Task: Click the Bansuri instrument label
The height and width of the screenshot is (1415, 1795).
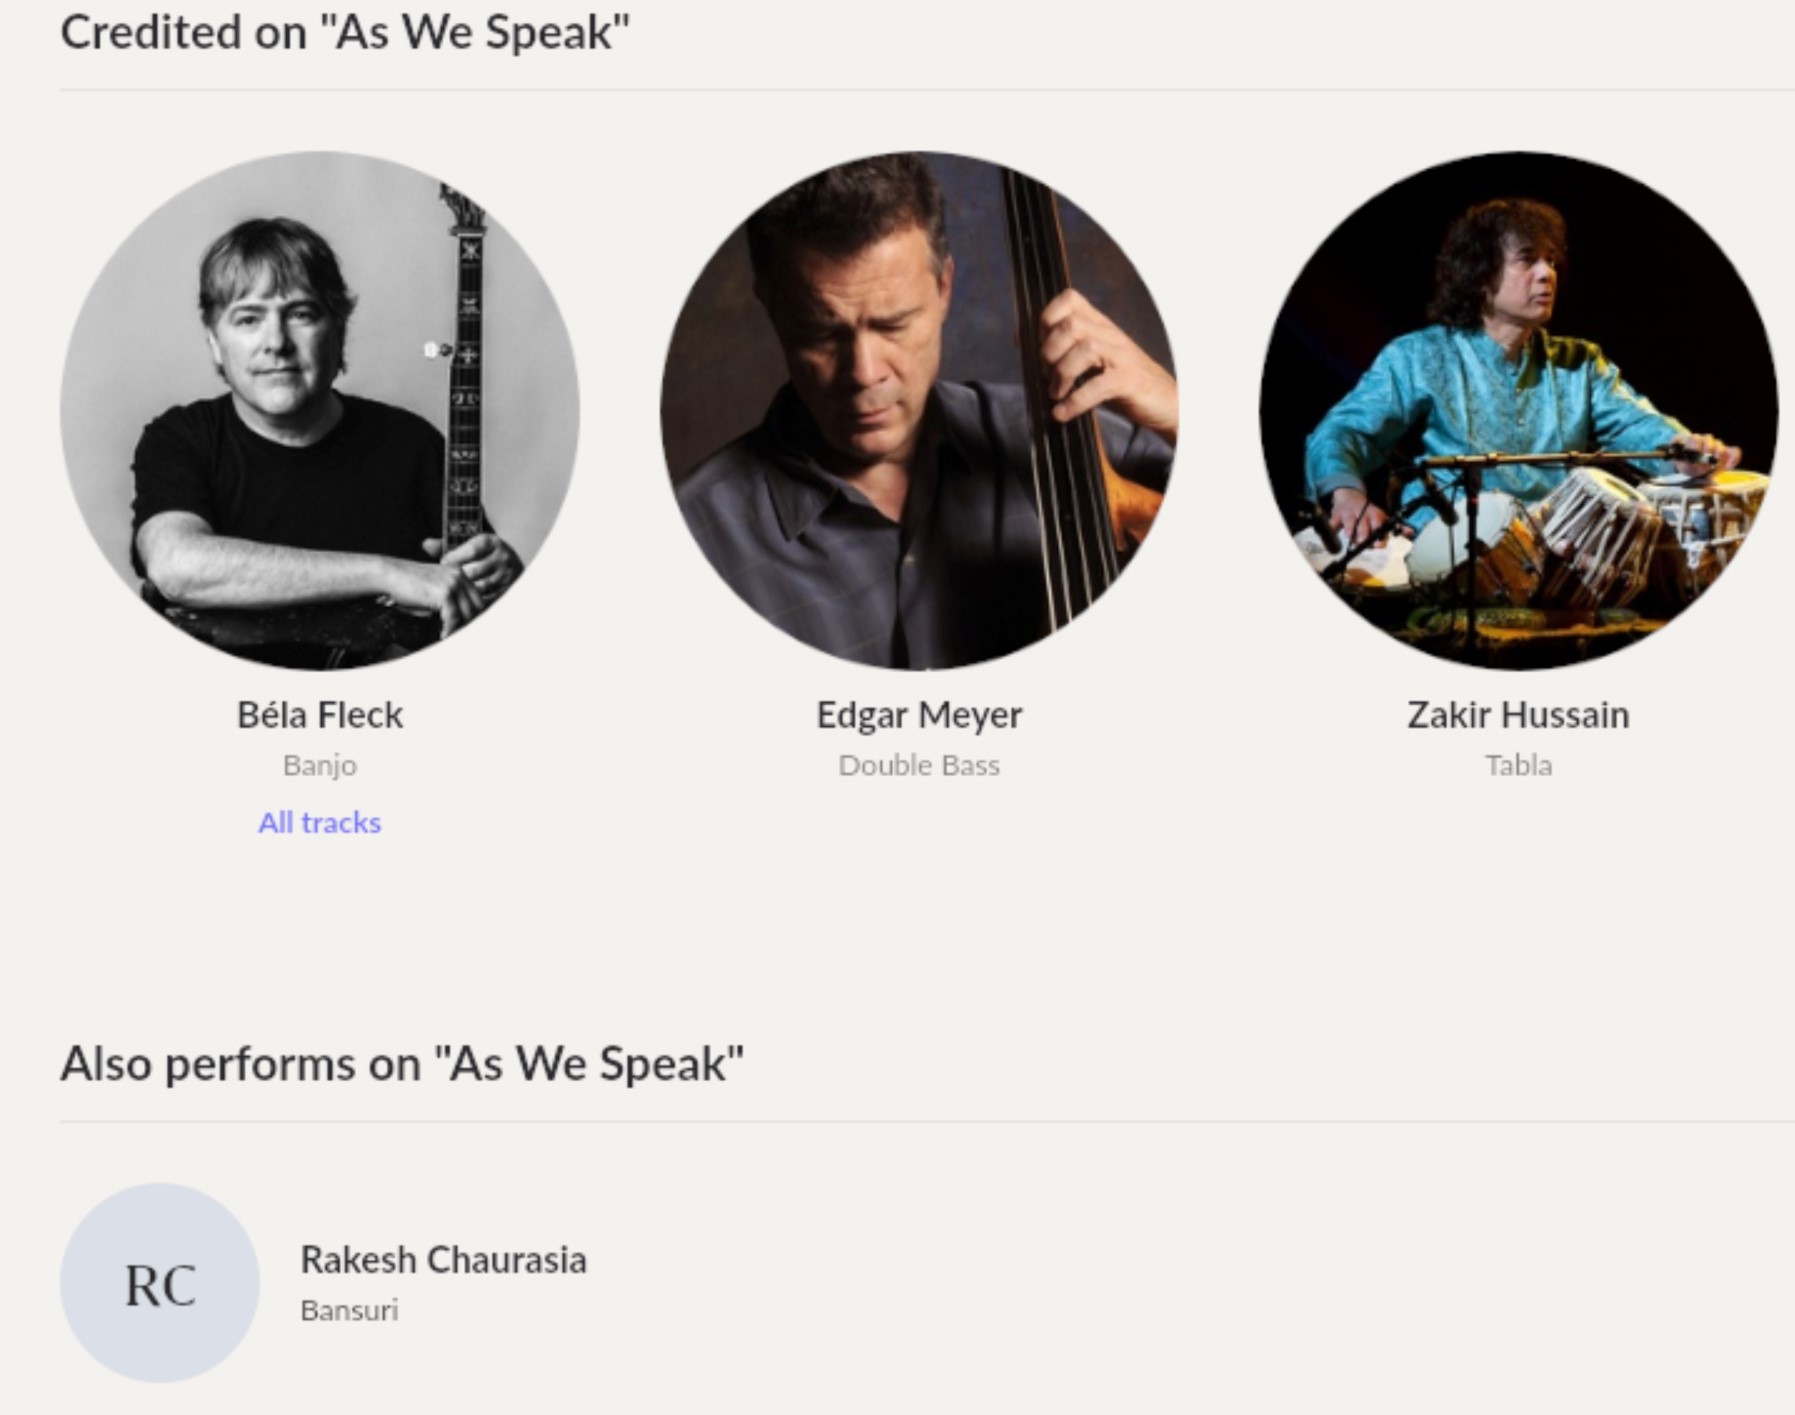Action: 349,1310
